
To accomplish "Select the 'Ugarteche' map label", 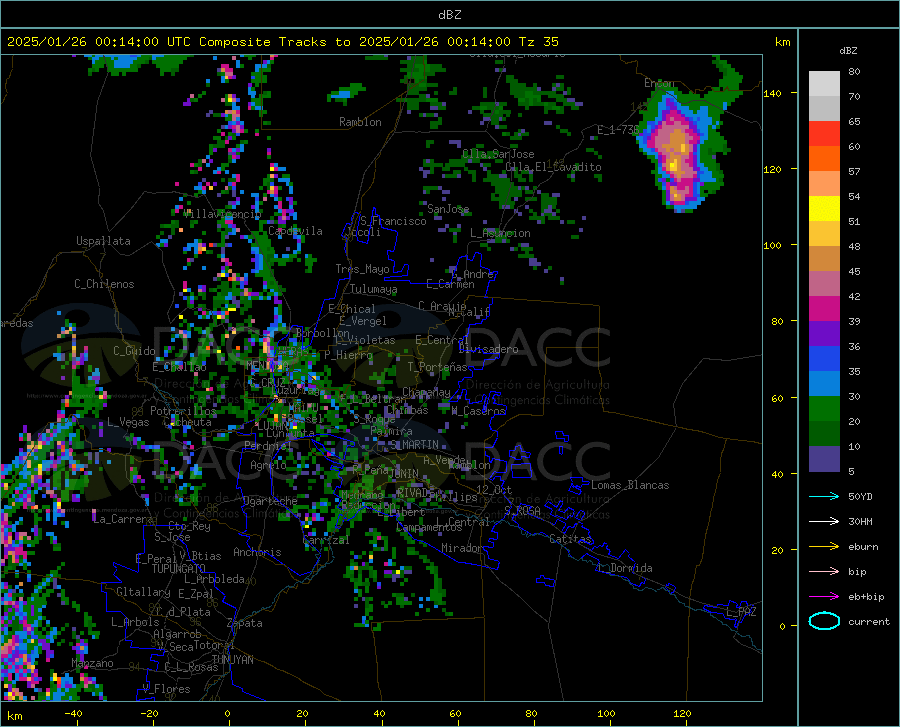I will pos(270,500).
